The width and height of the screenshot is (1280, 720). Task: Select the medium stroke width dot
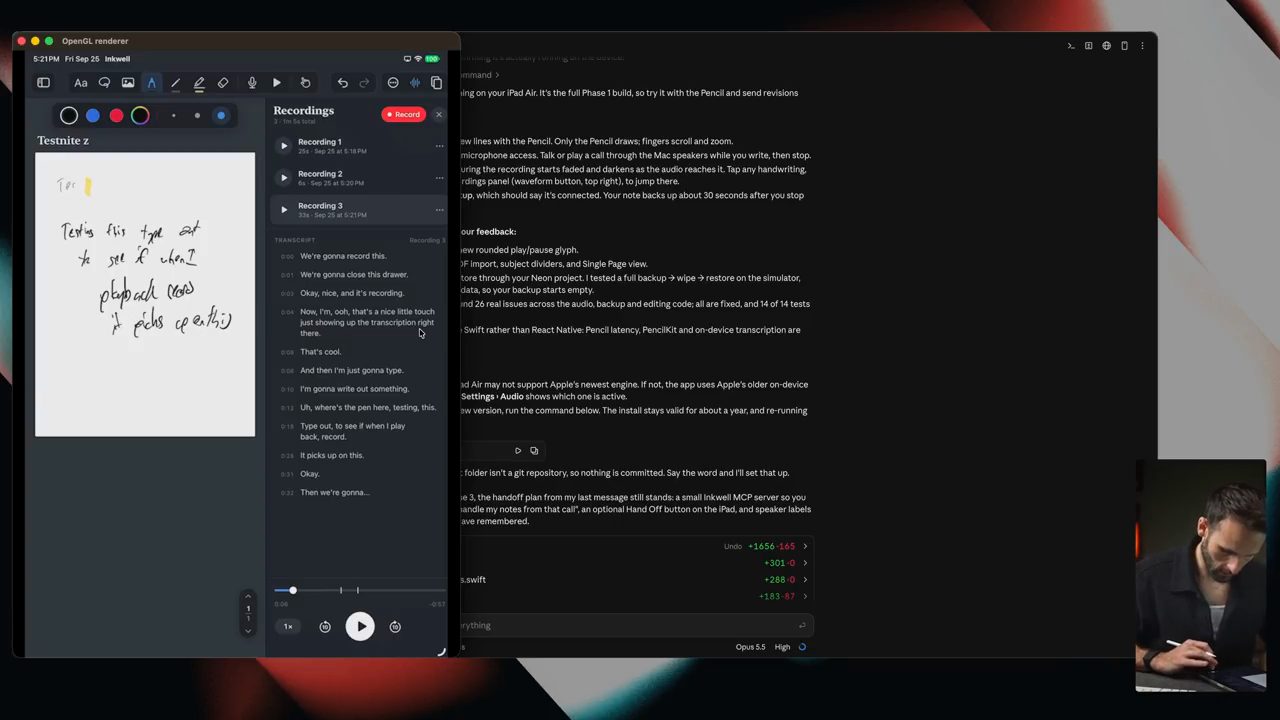(197, 116)
